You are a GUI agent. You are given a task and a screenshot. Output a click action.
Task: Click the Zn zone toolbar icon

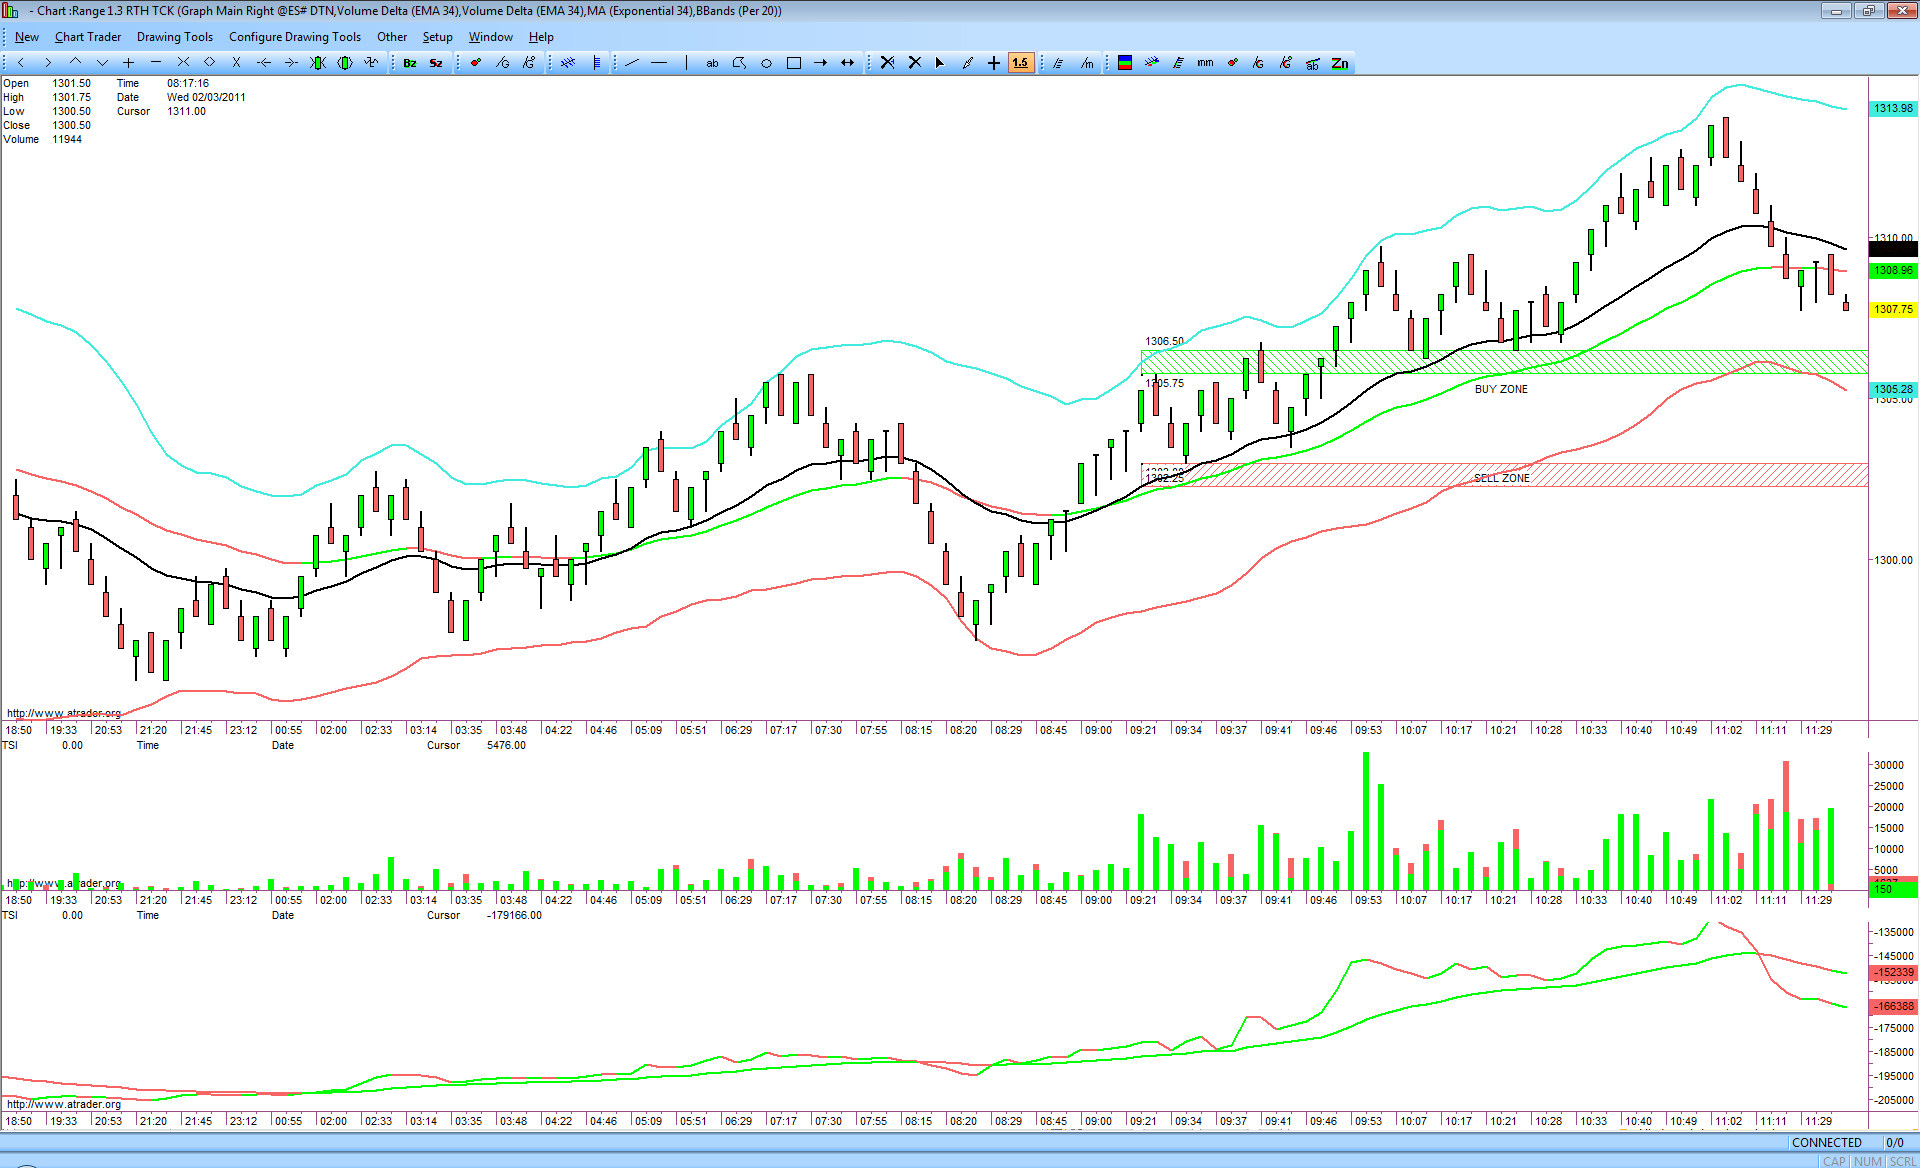(1340, 63)
